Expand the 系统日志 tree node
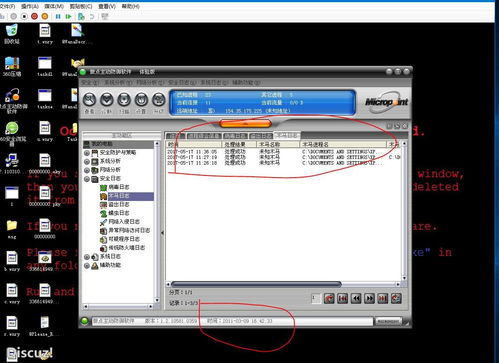This screenshot has height=363, width=499. pos(87,257)
